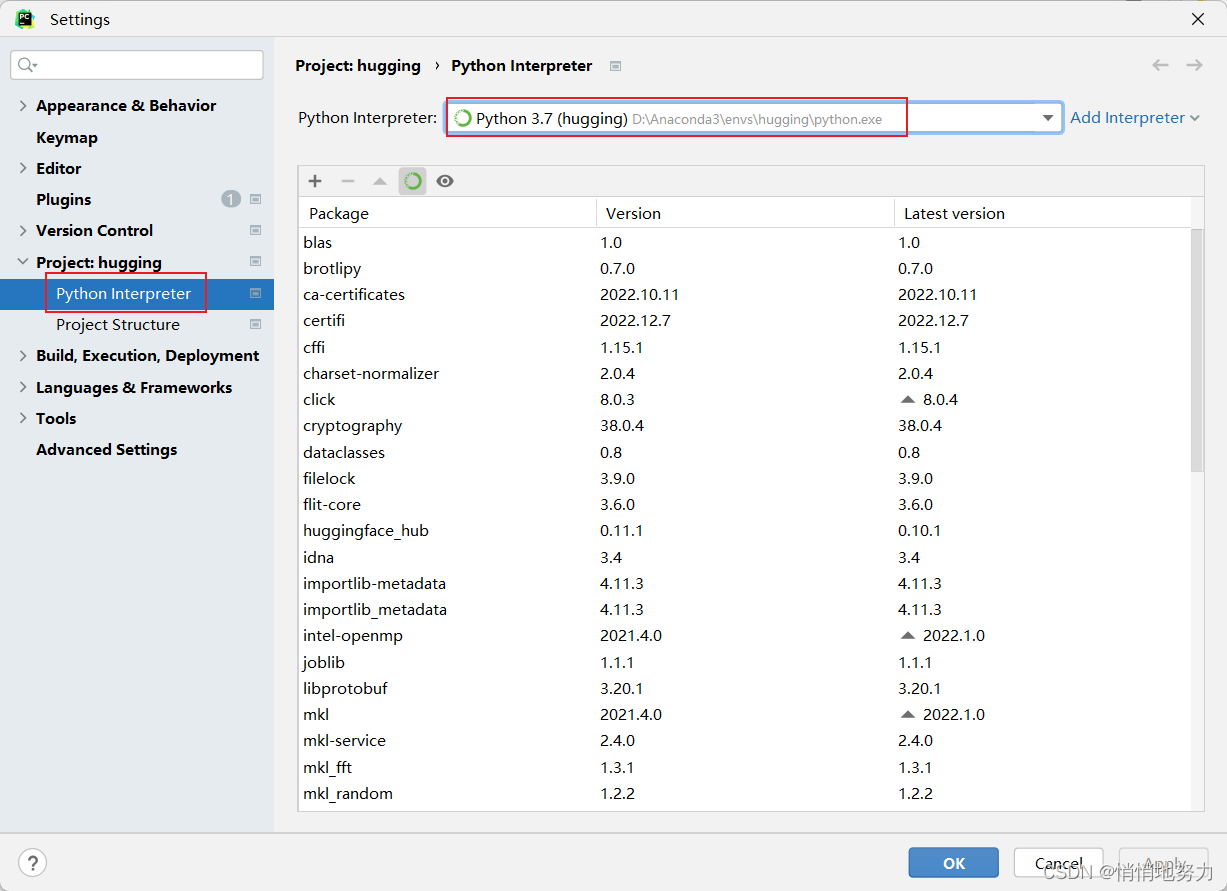Click the settings search field

pos(137,65)
